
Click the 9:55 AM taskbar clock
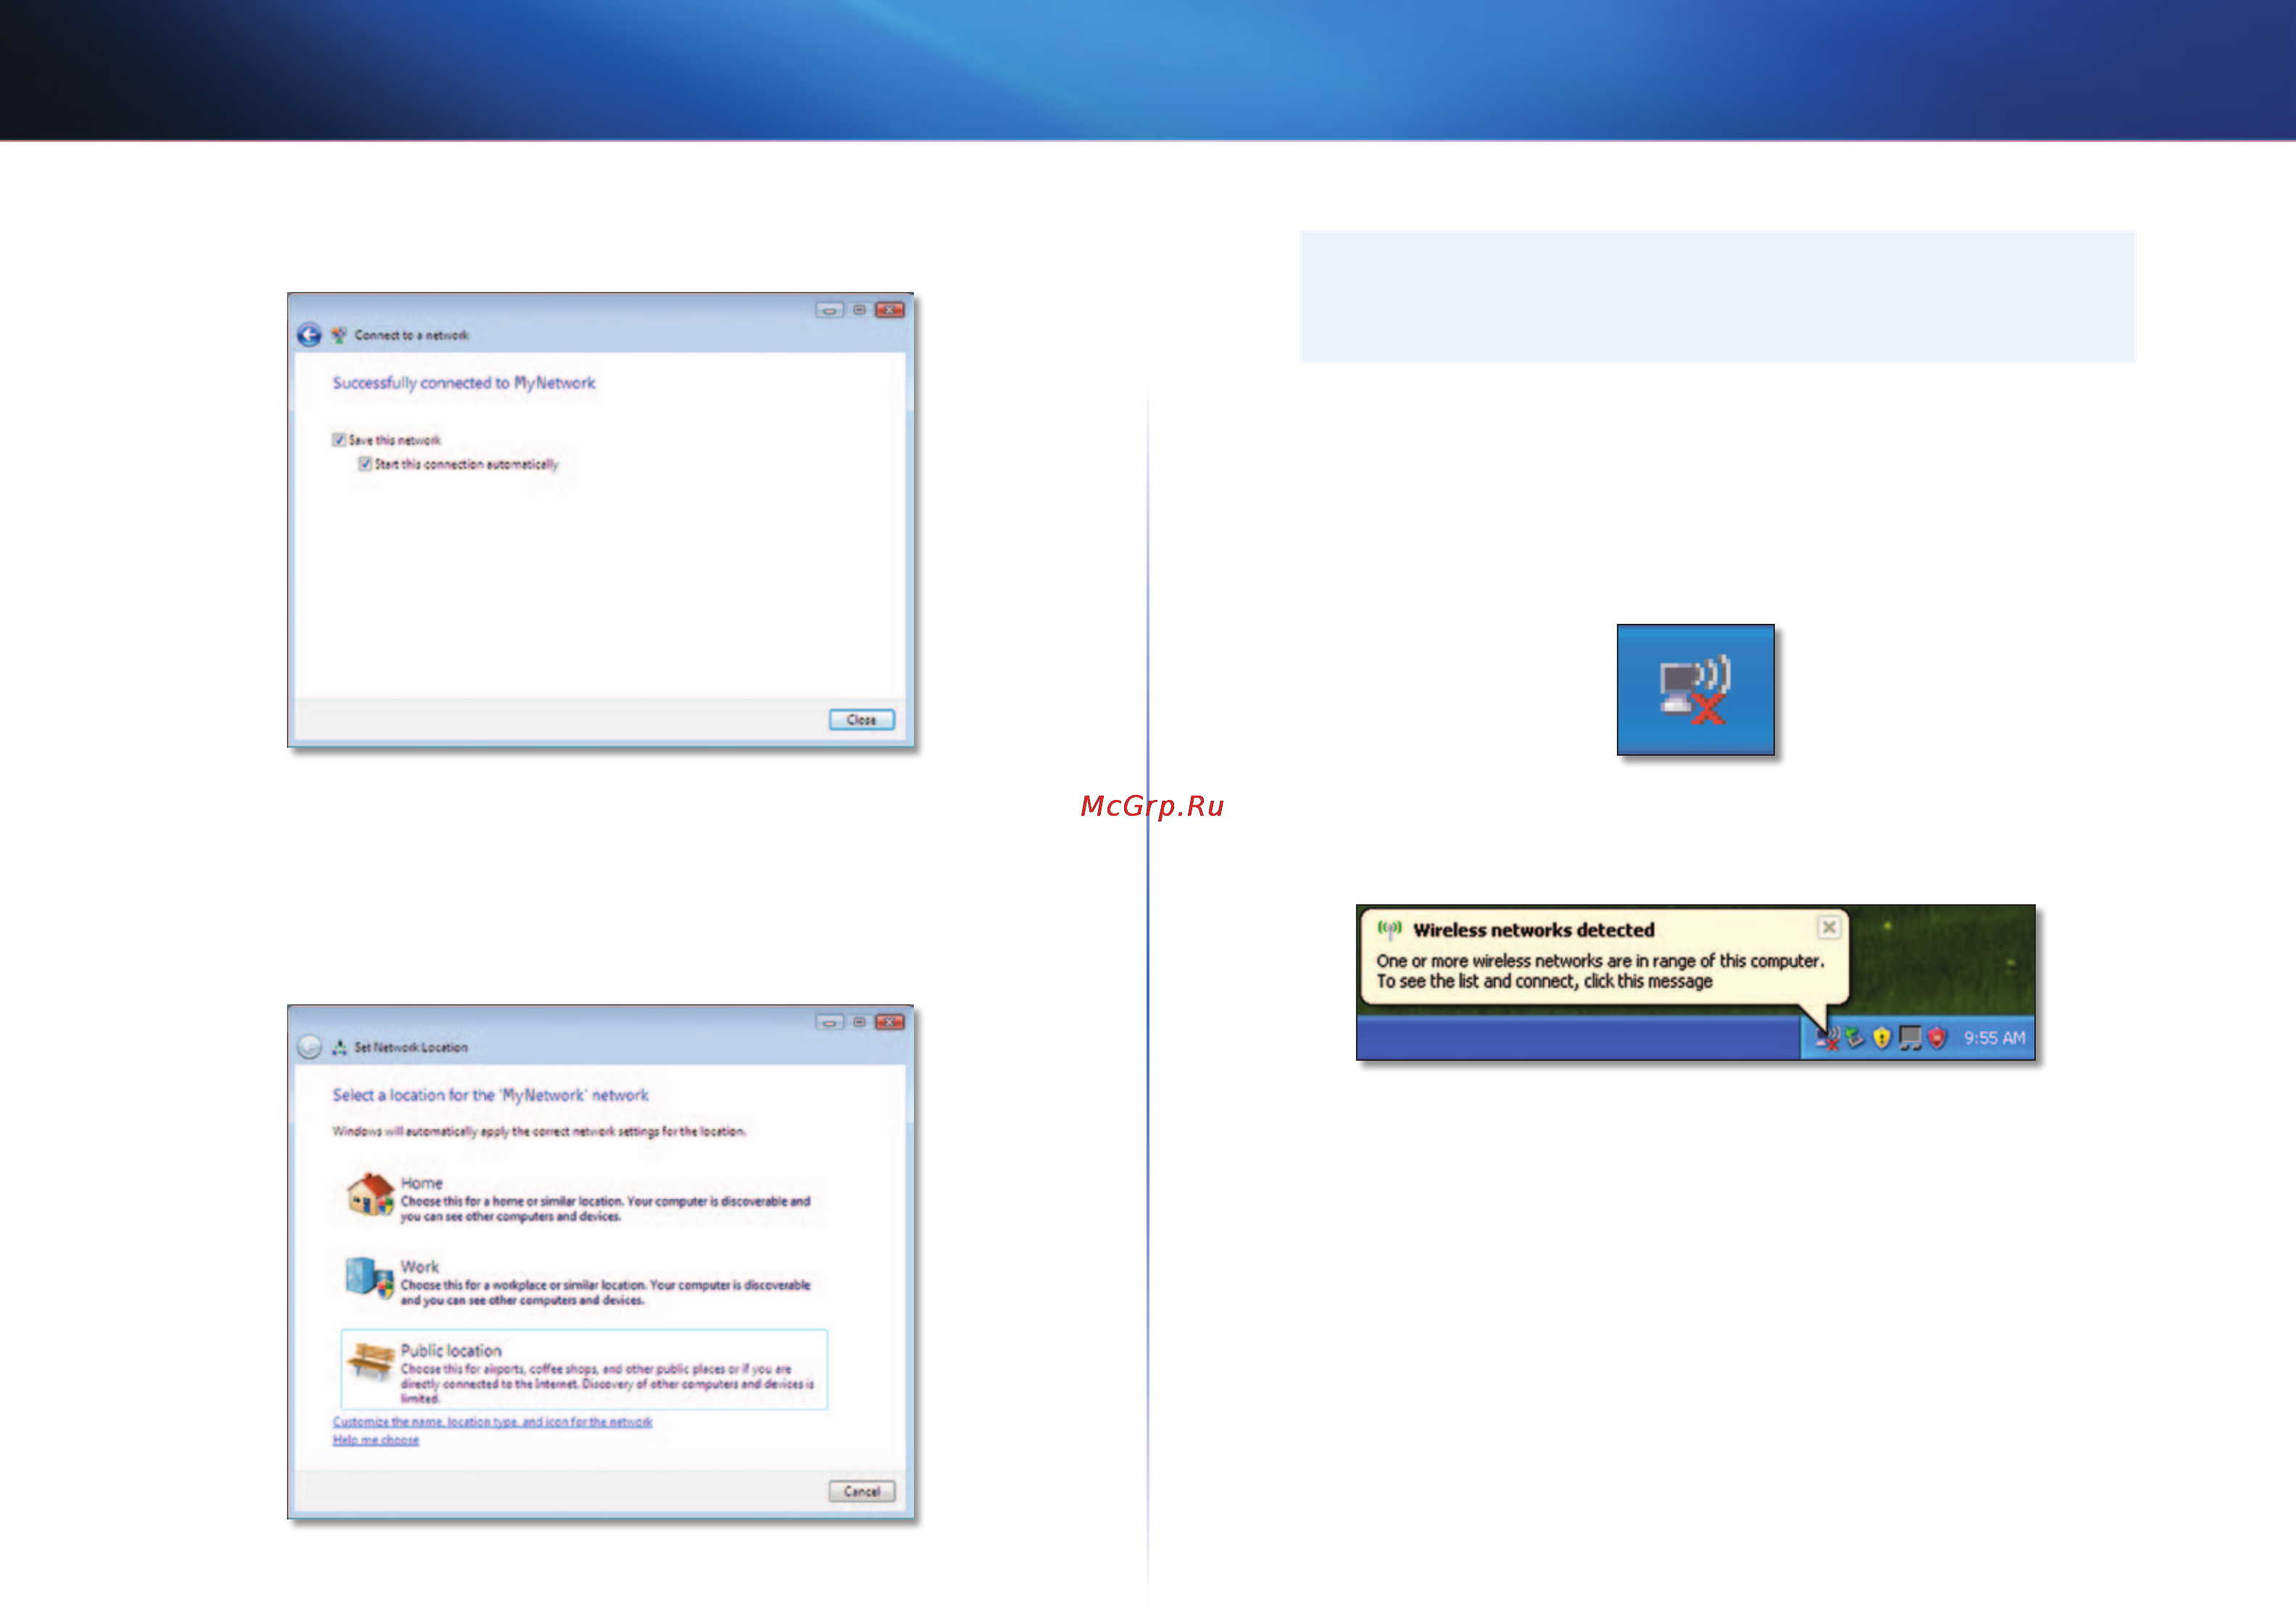point(1994,1038)
